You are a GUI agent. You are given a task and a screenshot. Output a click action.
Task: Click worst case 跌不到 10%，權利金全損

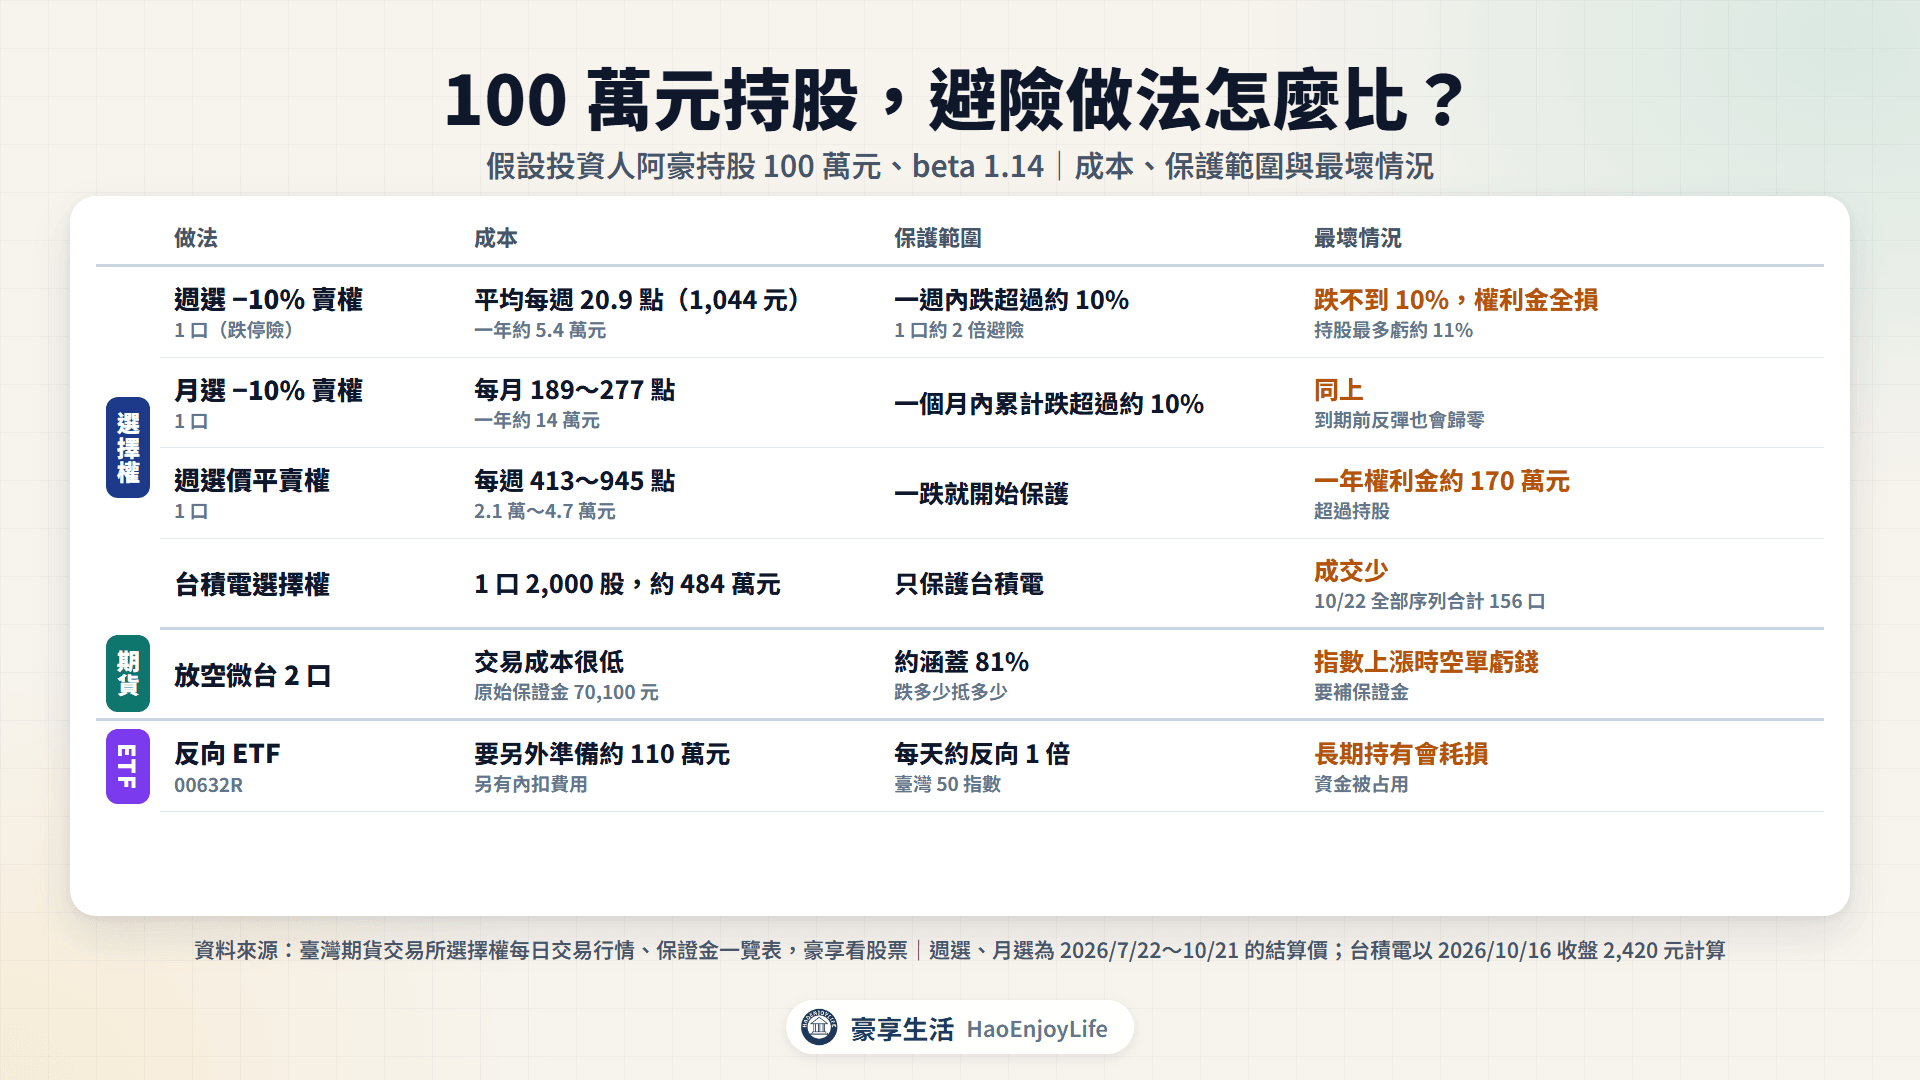click(x=1456, y=300)
